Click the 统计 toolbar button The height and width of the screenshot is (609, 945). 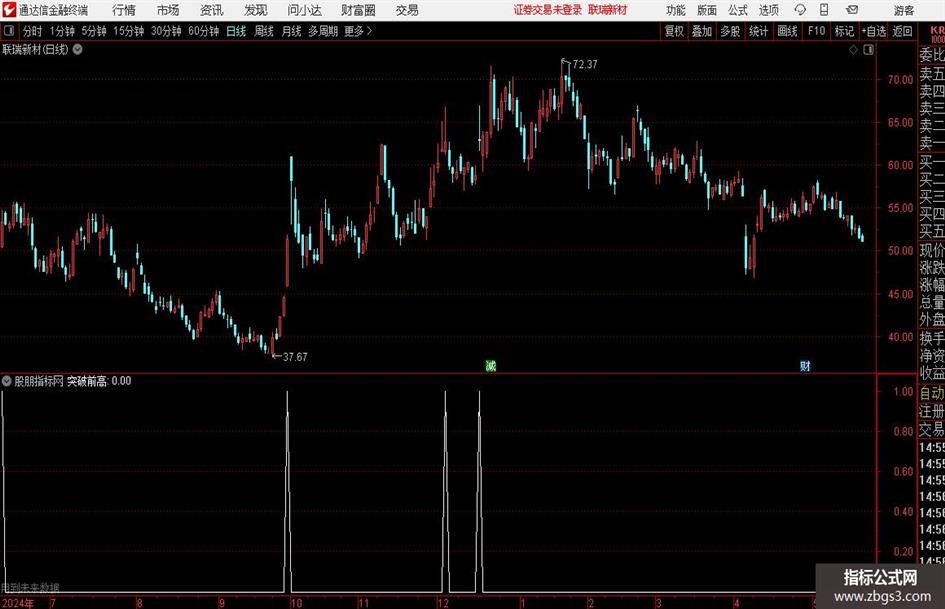[x=759, y=31]
